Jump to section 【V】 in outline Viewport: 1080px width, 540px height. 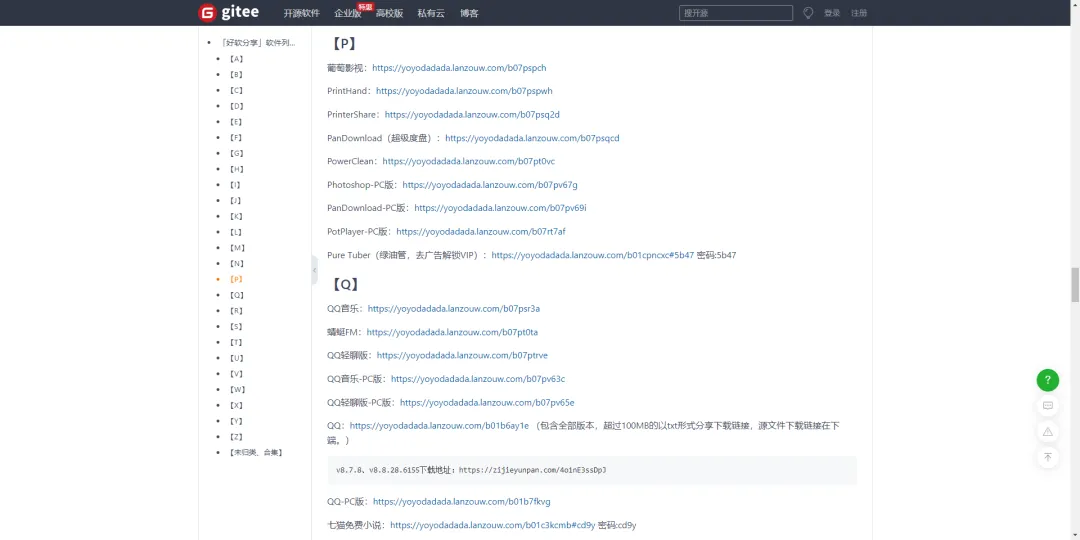point(236,374)
